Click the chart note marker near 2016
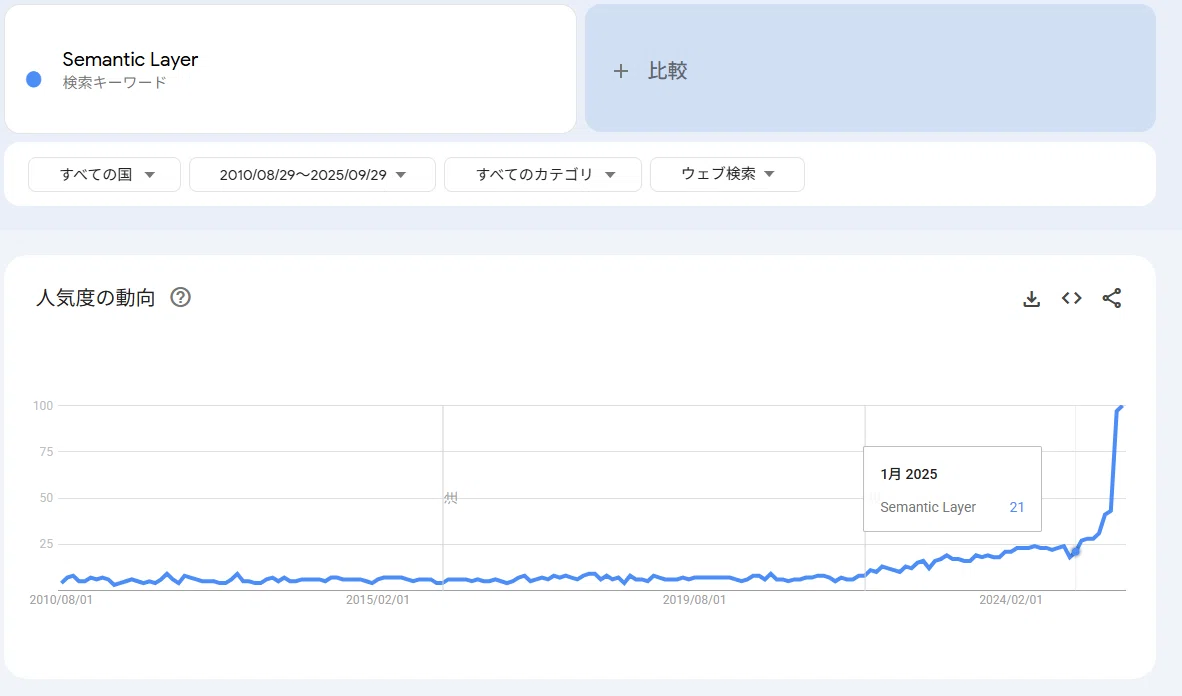Viewport: 1182px width, 696px height. click(451, 498)
